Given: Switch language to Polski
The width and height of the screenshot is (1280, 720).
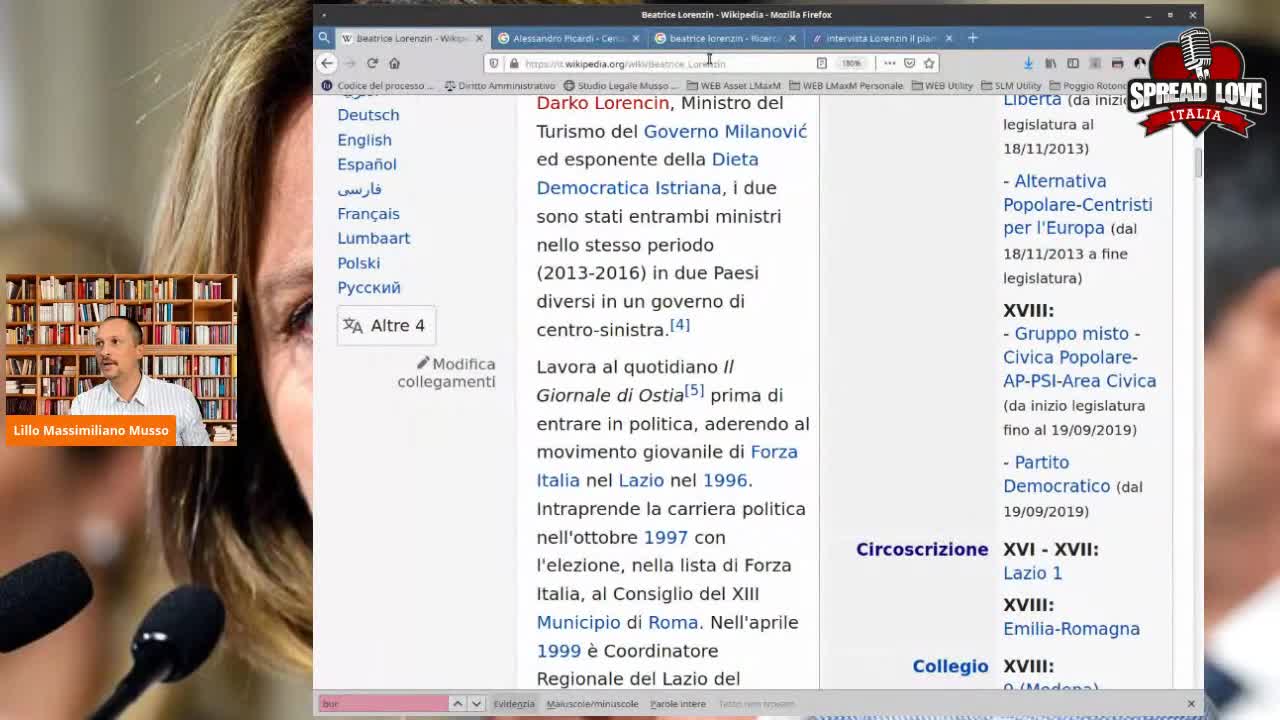Looking at the screenshot, I should (358, 263).
